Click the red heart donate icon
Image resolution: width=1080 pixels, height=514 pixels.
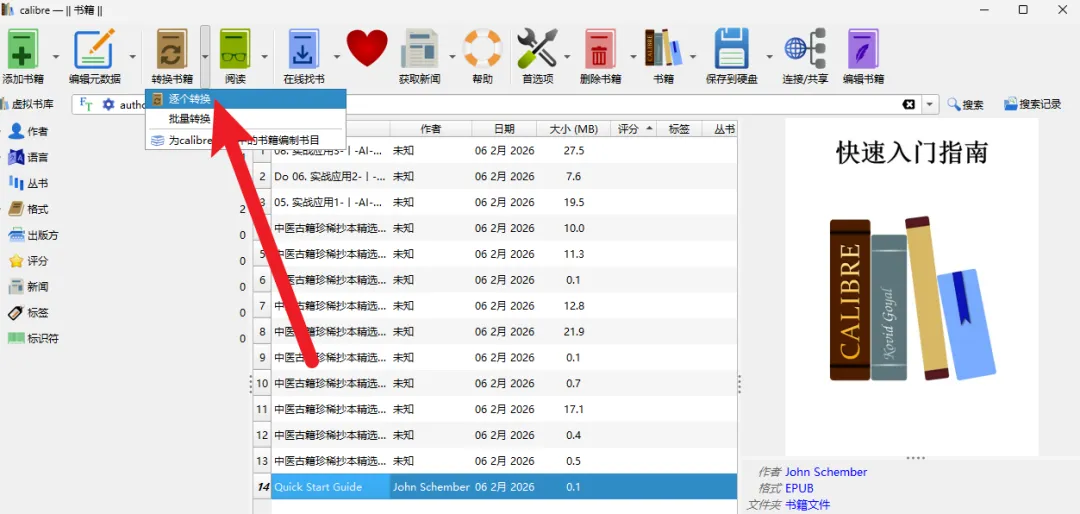point(367,48)
